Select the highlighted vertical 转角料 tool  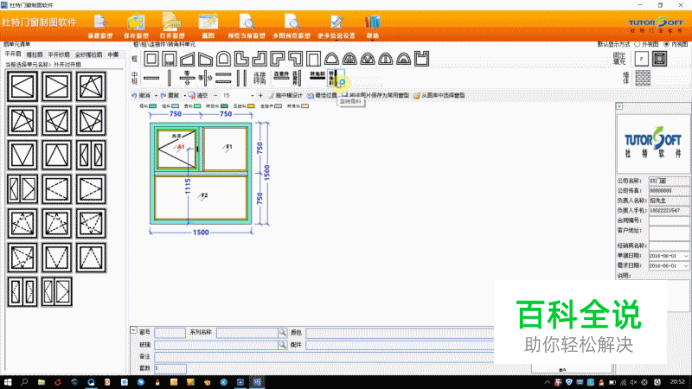(x=336, y=78)
